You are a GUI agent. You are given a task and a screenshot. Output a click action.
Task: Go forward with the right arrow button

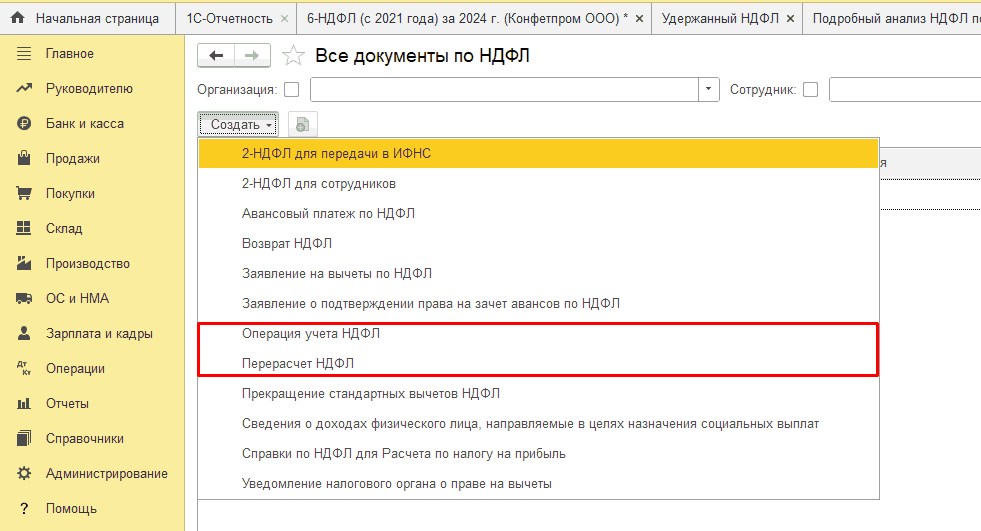pyautogui.click(x=252, y=56)
